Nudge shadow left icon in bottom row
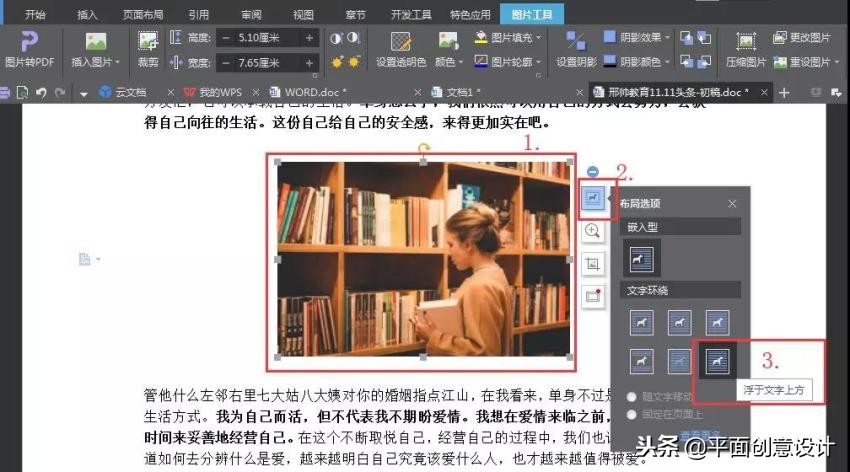Image resolution: width=850 pixels, height=472 pixels. (x=686, y=61)
